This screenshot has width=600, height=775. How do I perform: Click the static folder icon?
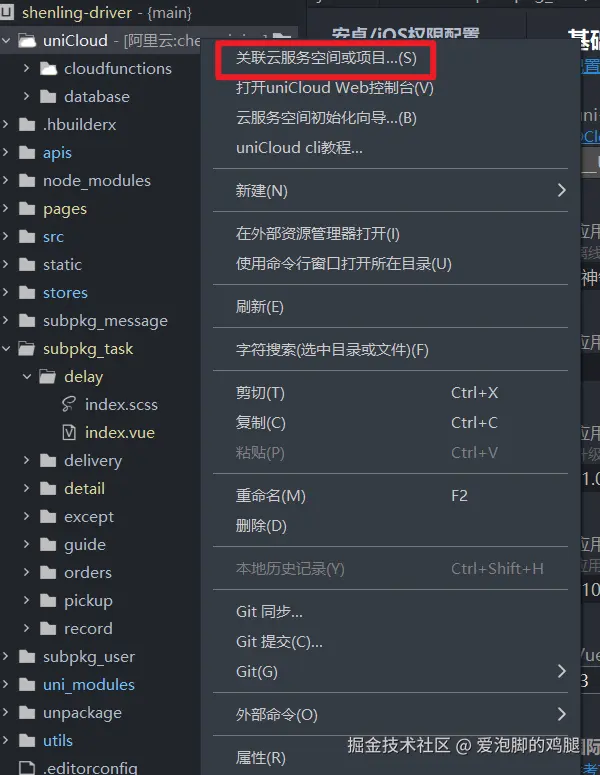(x=27, y=264)
